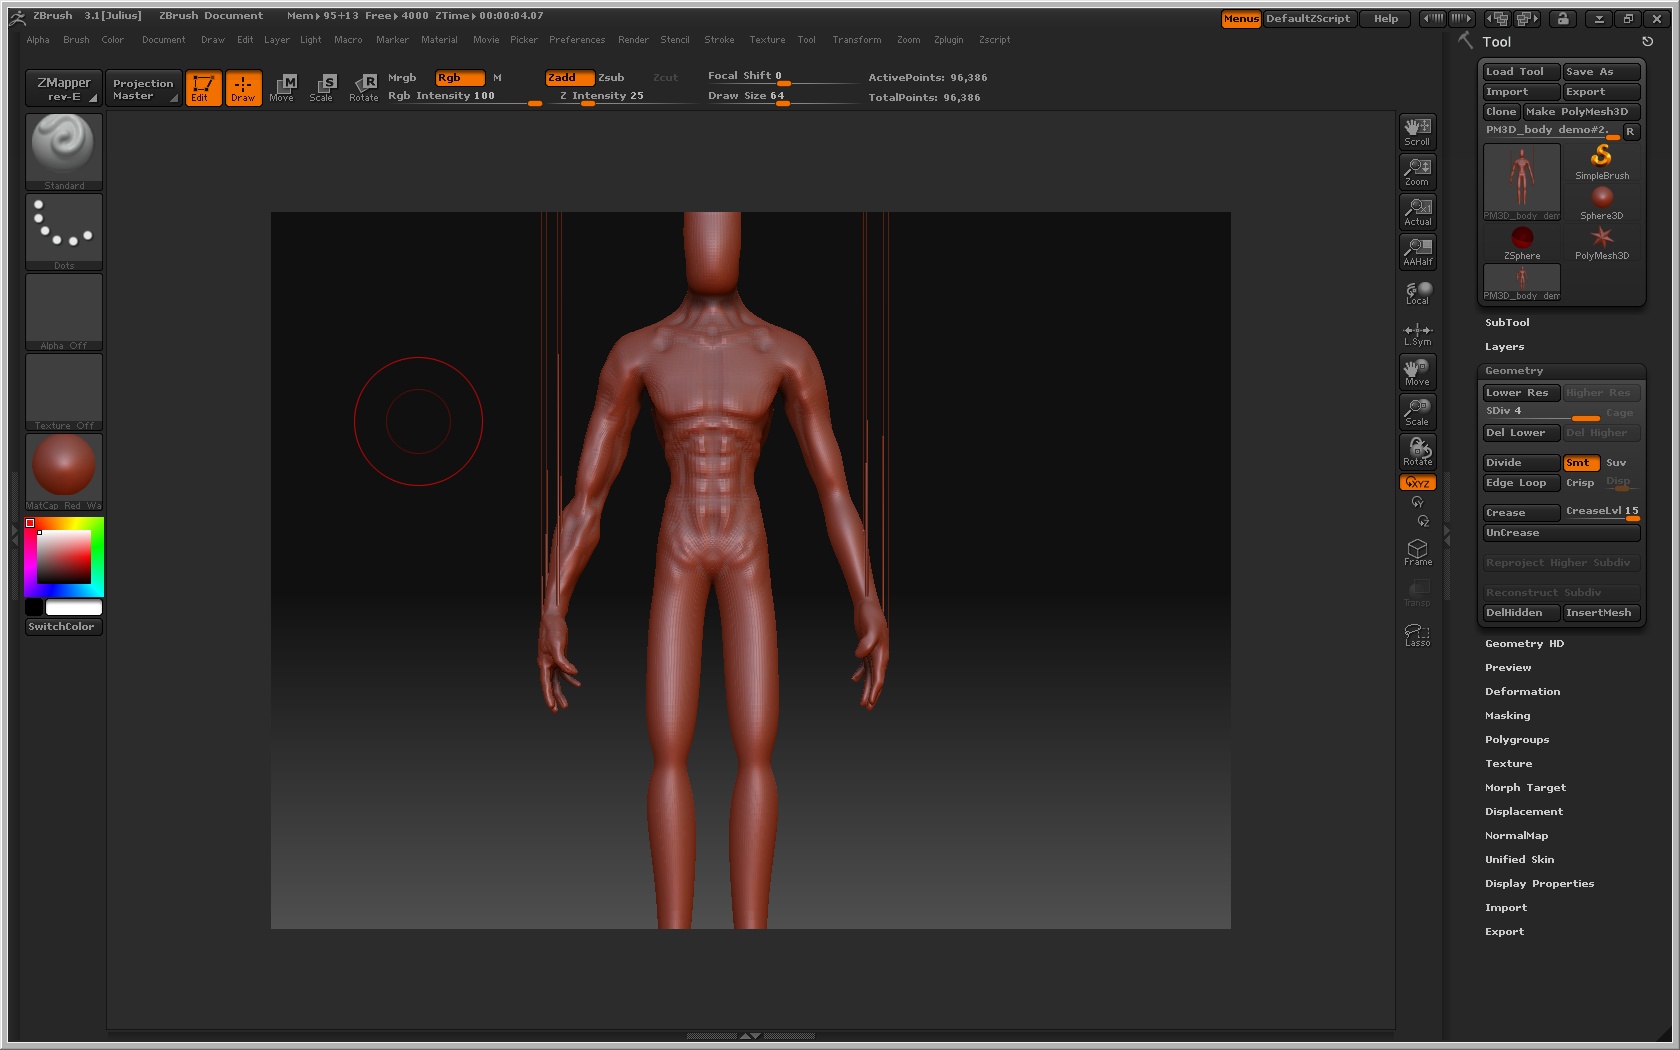The height and width of the screenshot is (1050, 1680).
Task: Toggle the Rgb paint mode
Action: (459, 77)
